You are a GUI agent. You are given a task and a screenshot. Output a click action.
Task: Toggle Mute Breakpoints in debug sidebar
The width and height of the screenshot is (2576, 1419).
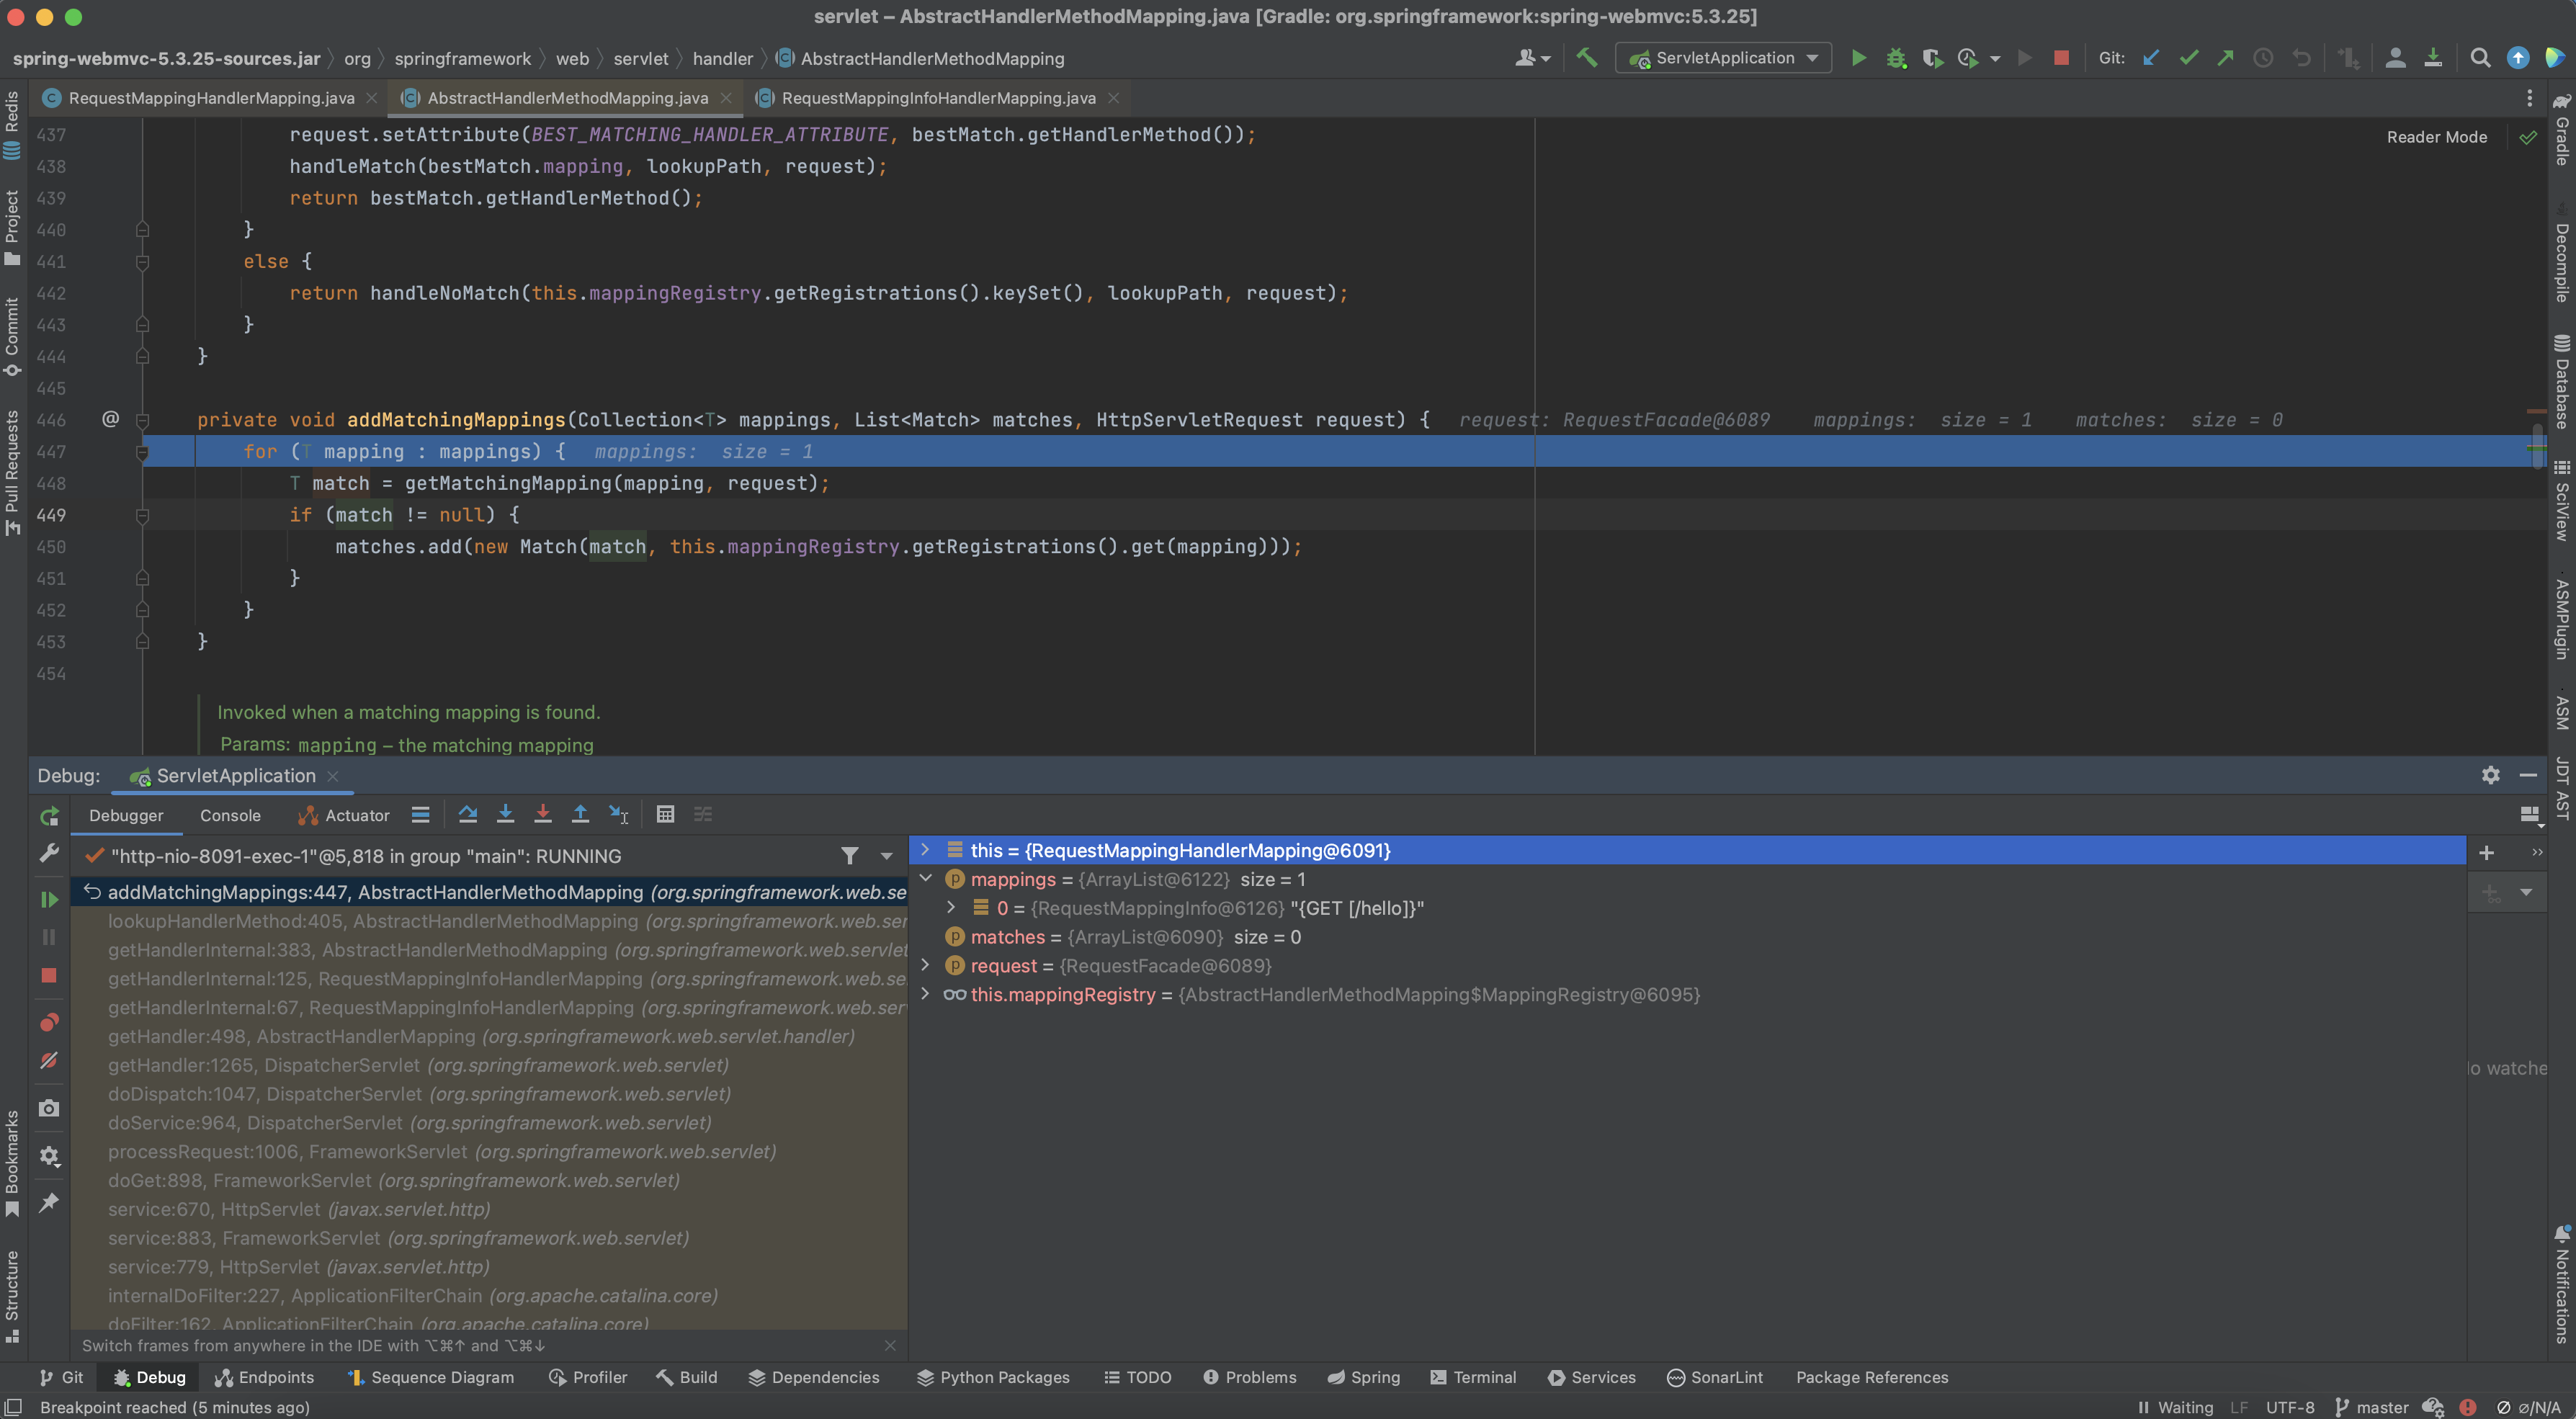(48, 1060)
